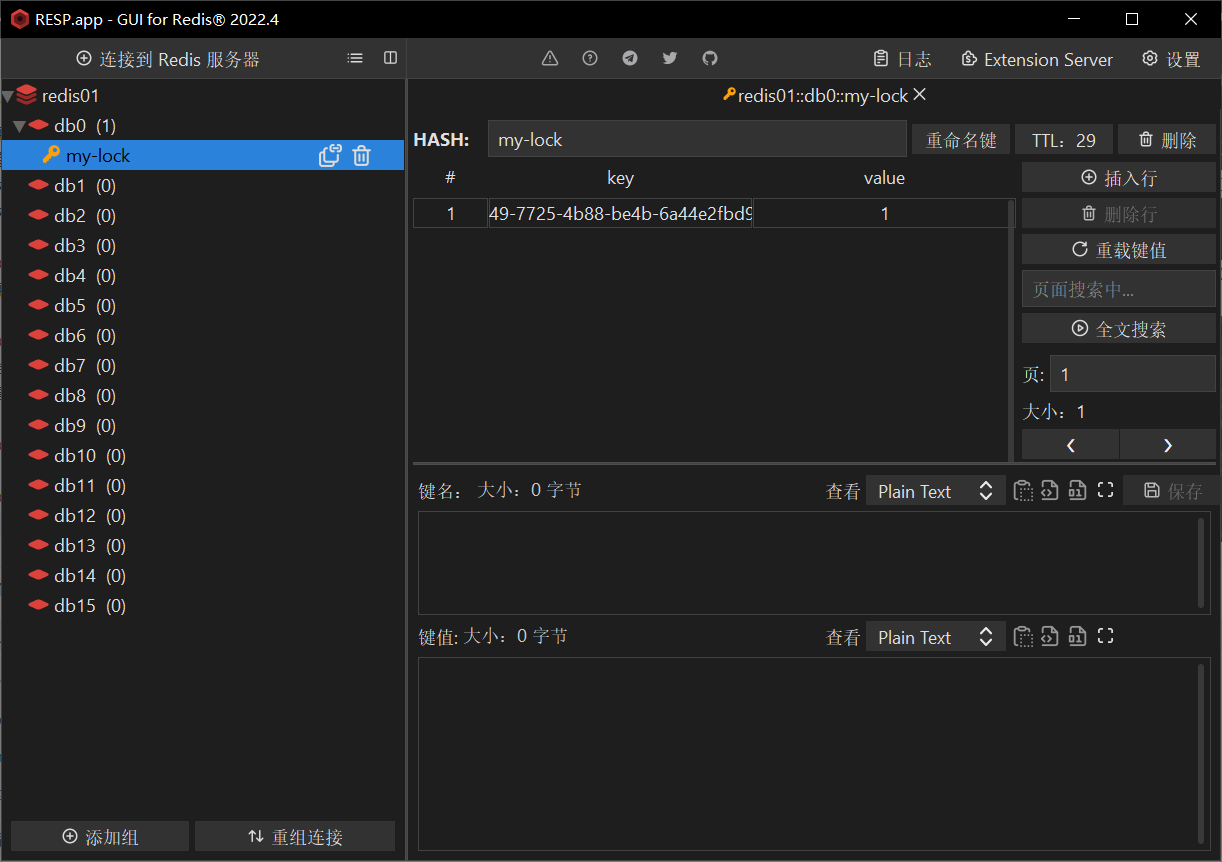Click 插入行 insert row button
The image size is (1222, 862).
click(x=1119, y=178)
